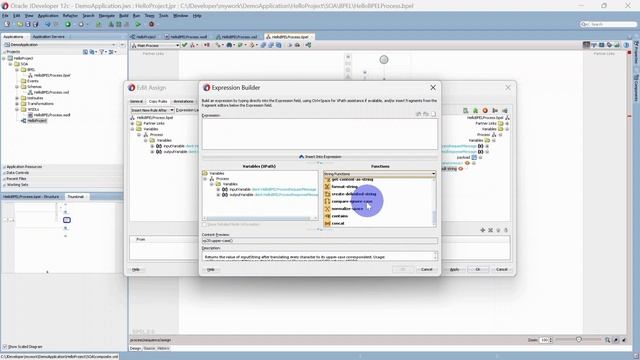The width and height of the screenshot is (640, 360).
Task: Select the create-delimited-string function
Action: (x=354, y=194)
